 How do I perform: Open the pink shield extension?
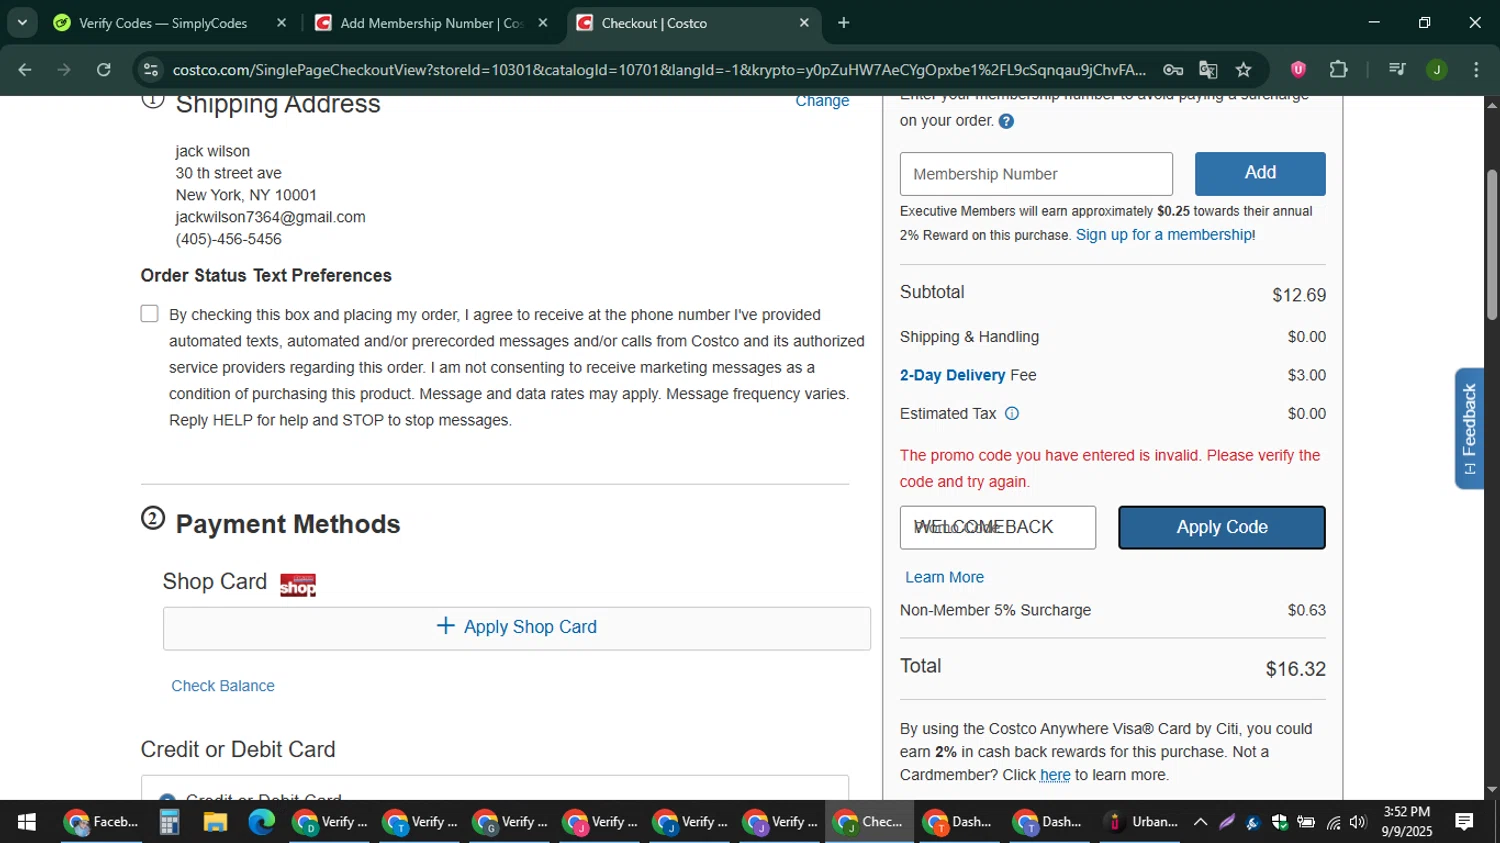(1298, 69)
